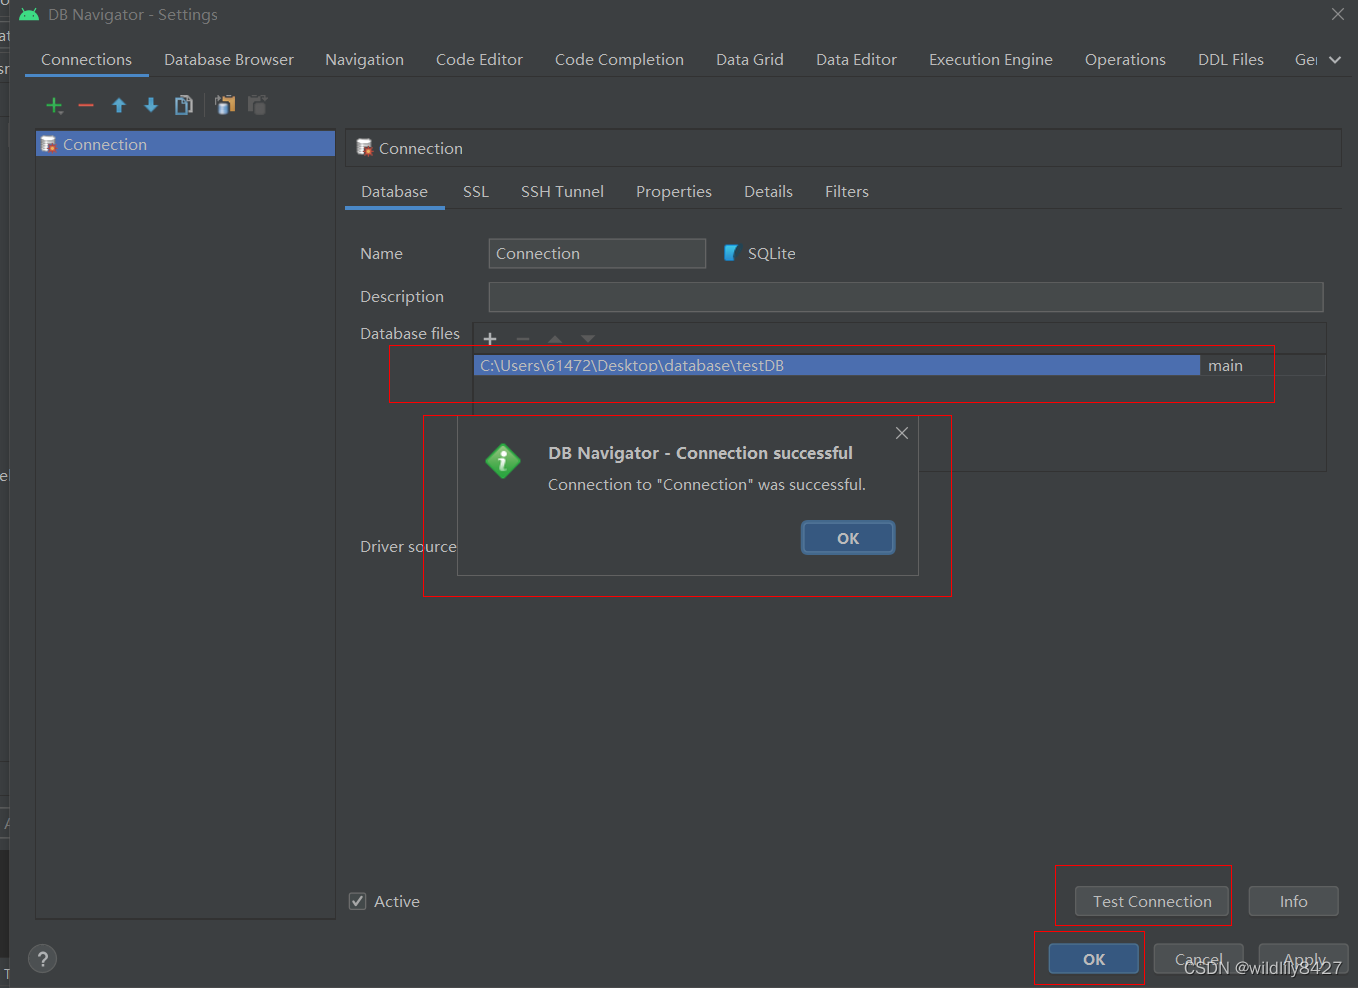Switch to DDL Files tab
The image size is (1358, 988).
tap(1231, 60)
